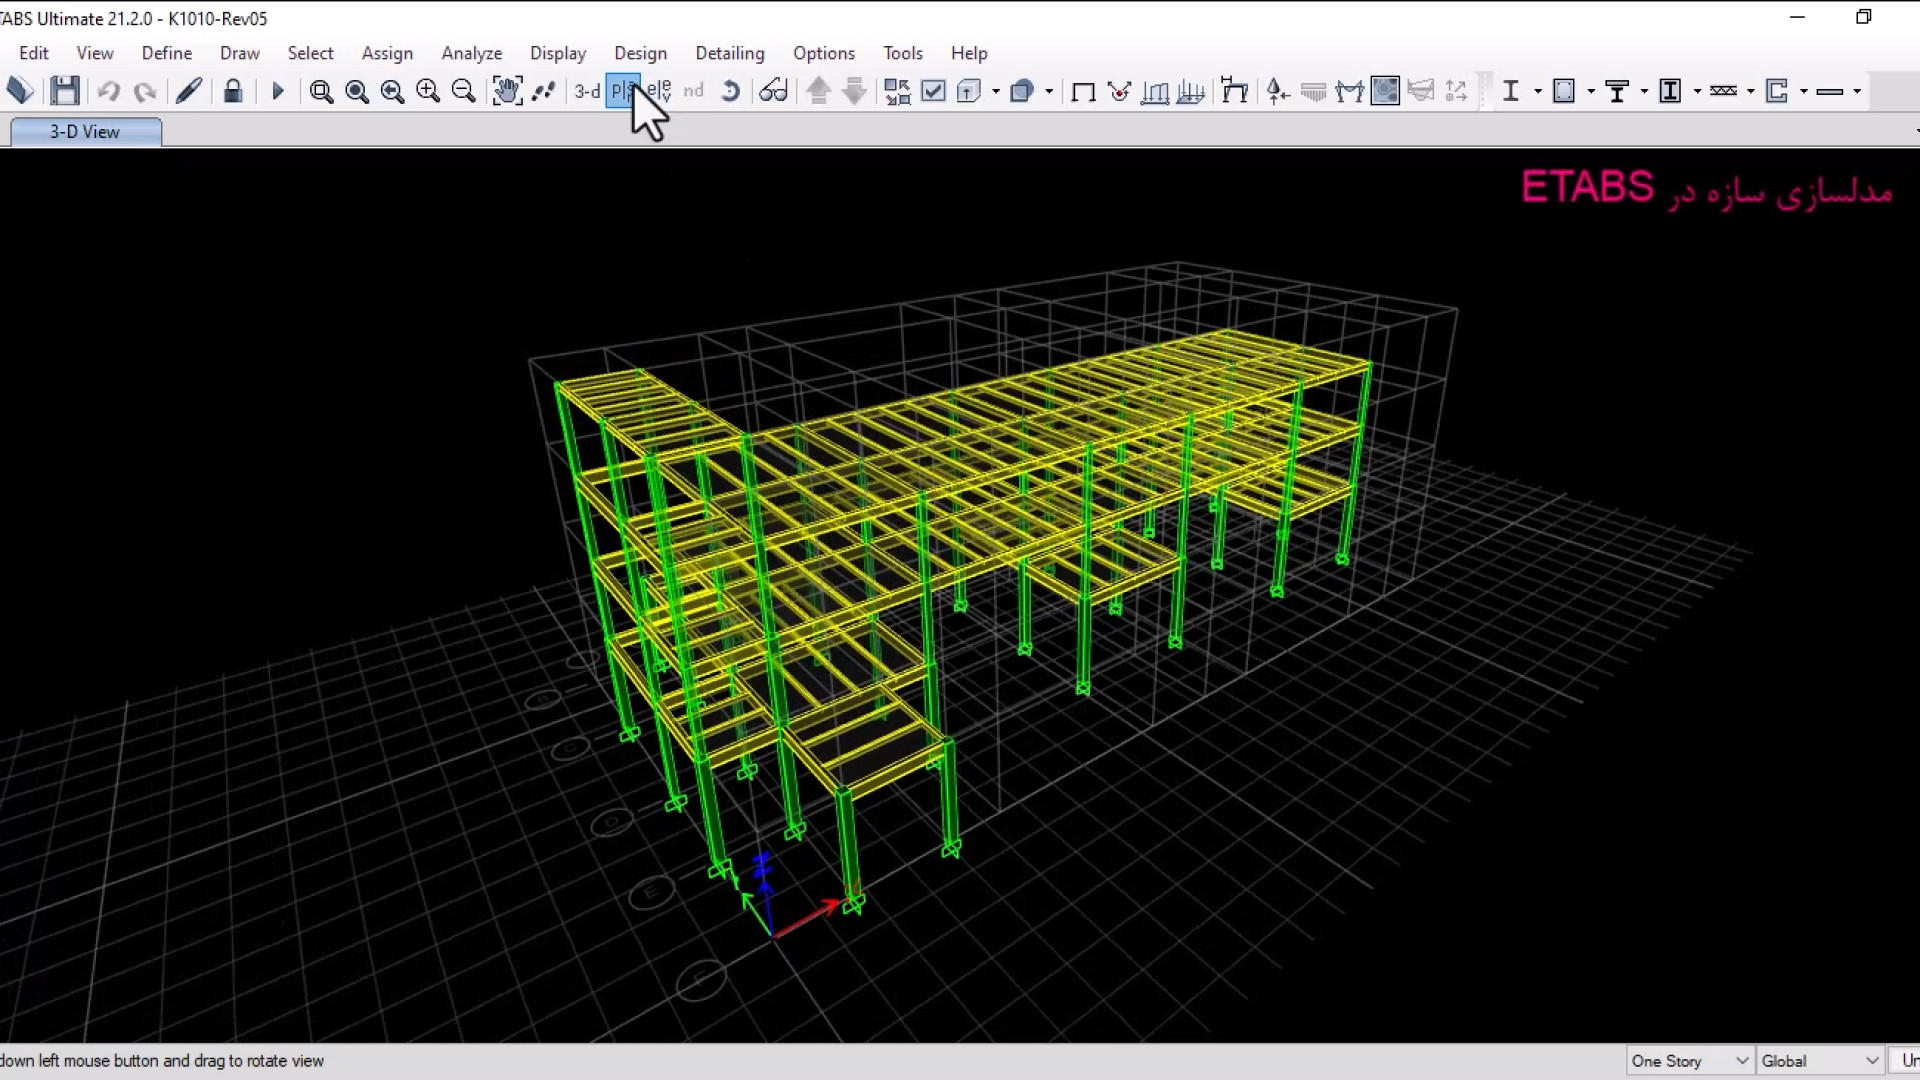Click Slab Design icon
The height and width of the screenshot is (1080, 1920).
pyautogui.click(x=1830, y=92)
